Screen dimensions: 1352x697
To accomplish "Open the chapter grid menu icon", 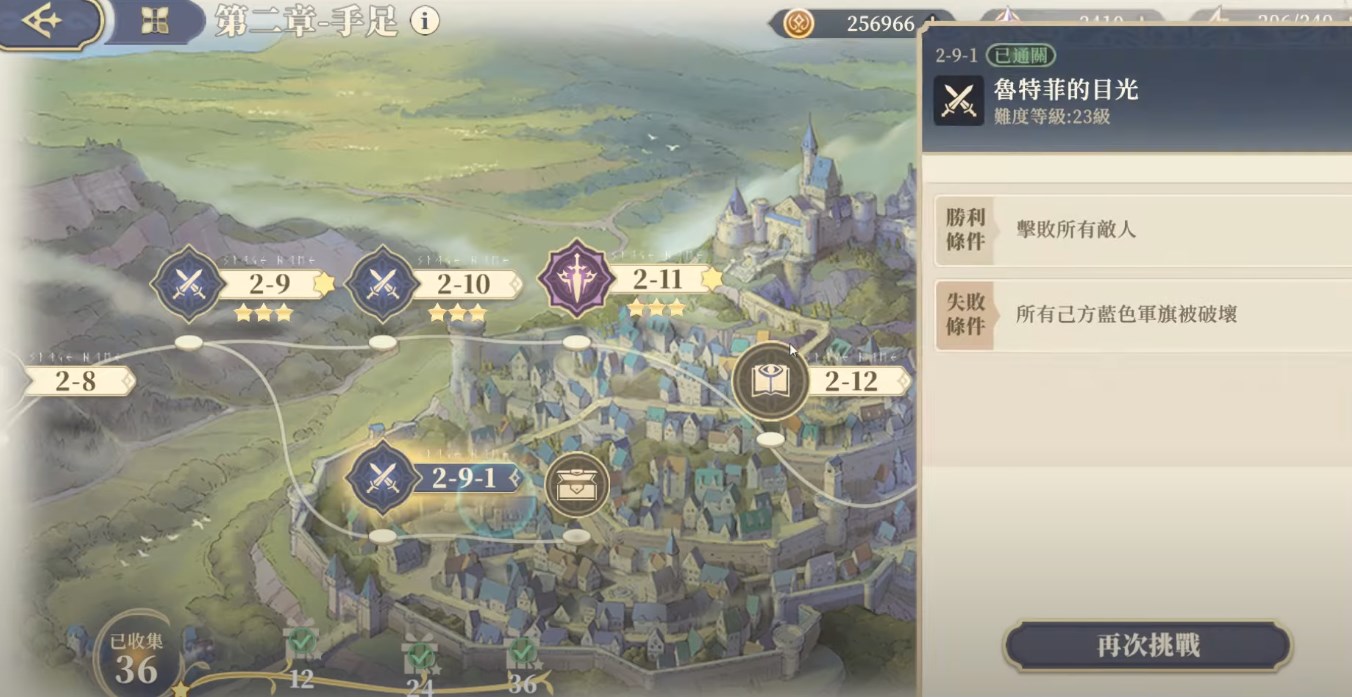I will click(x=155, y=22).
